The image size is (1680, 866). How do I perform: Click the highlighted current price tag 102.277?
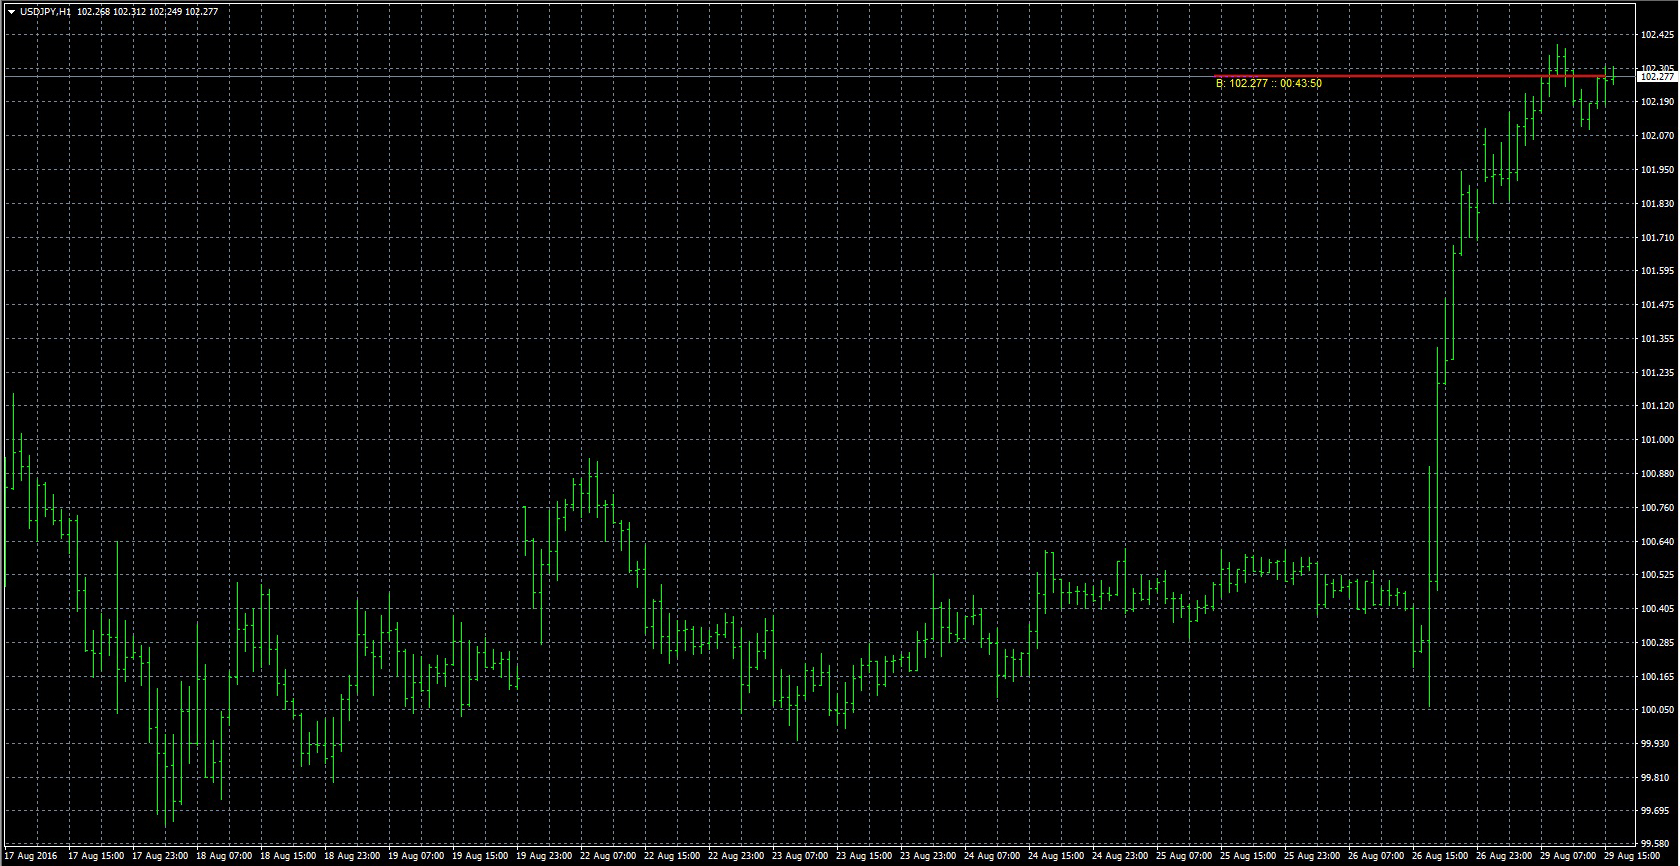point(1657,76)
